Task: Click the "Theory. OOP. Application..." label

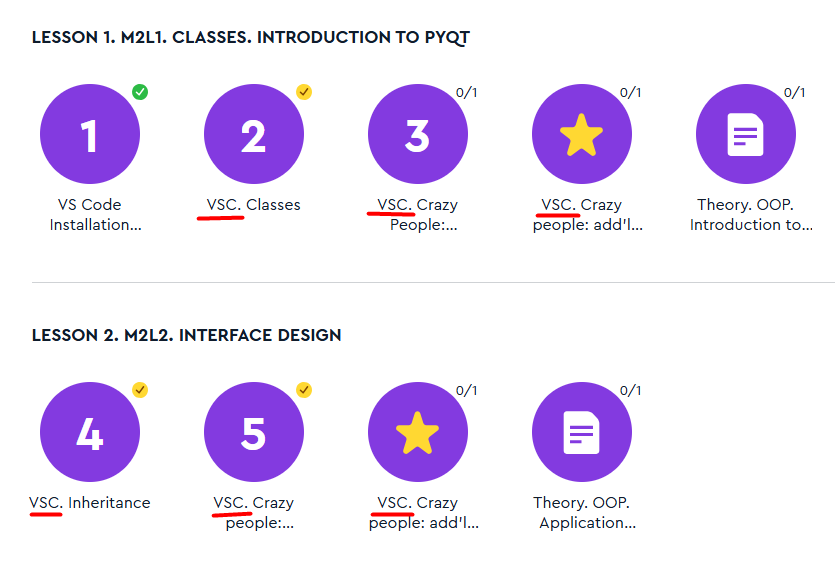Action: pyautogui.click(x=587, y=513)
